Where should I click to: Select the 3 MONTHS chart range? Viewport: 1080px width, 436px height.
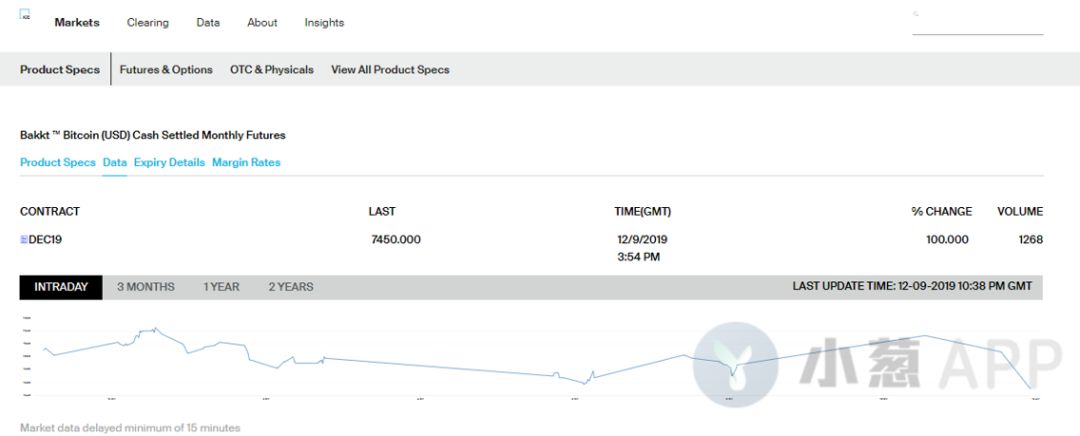point(146,287)
